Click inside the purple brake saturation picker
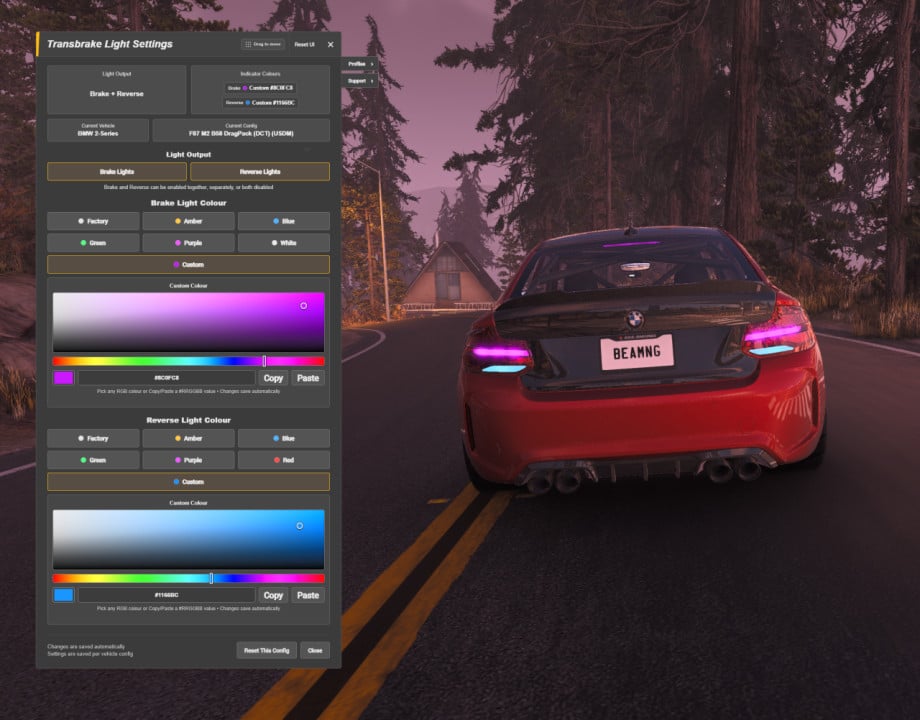 click(188, 322)
